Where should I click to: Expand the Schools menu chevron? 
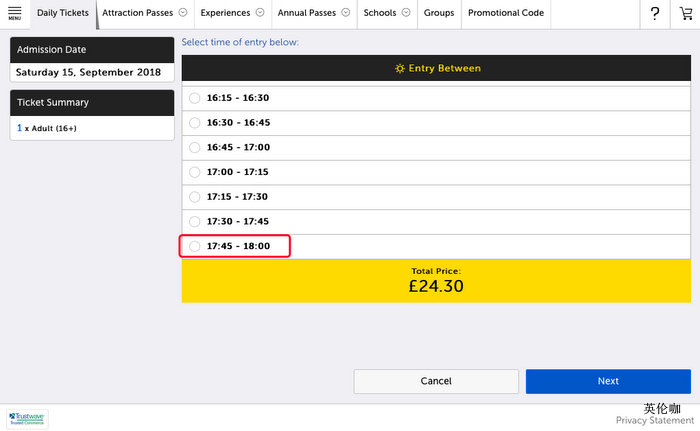(405, 13)
